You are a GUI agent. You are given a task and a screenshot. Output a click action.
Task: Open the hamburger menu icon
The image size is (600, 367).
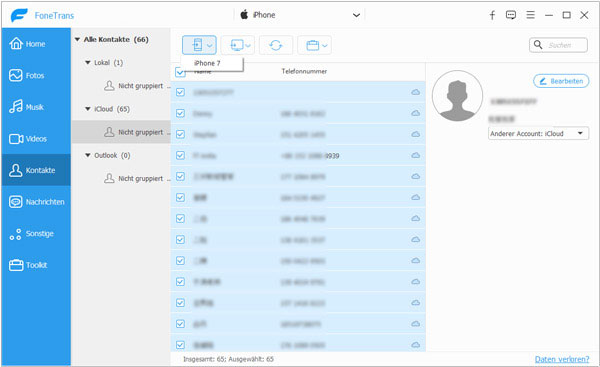530,15
